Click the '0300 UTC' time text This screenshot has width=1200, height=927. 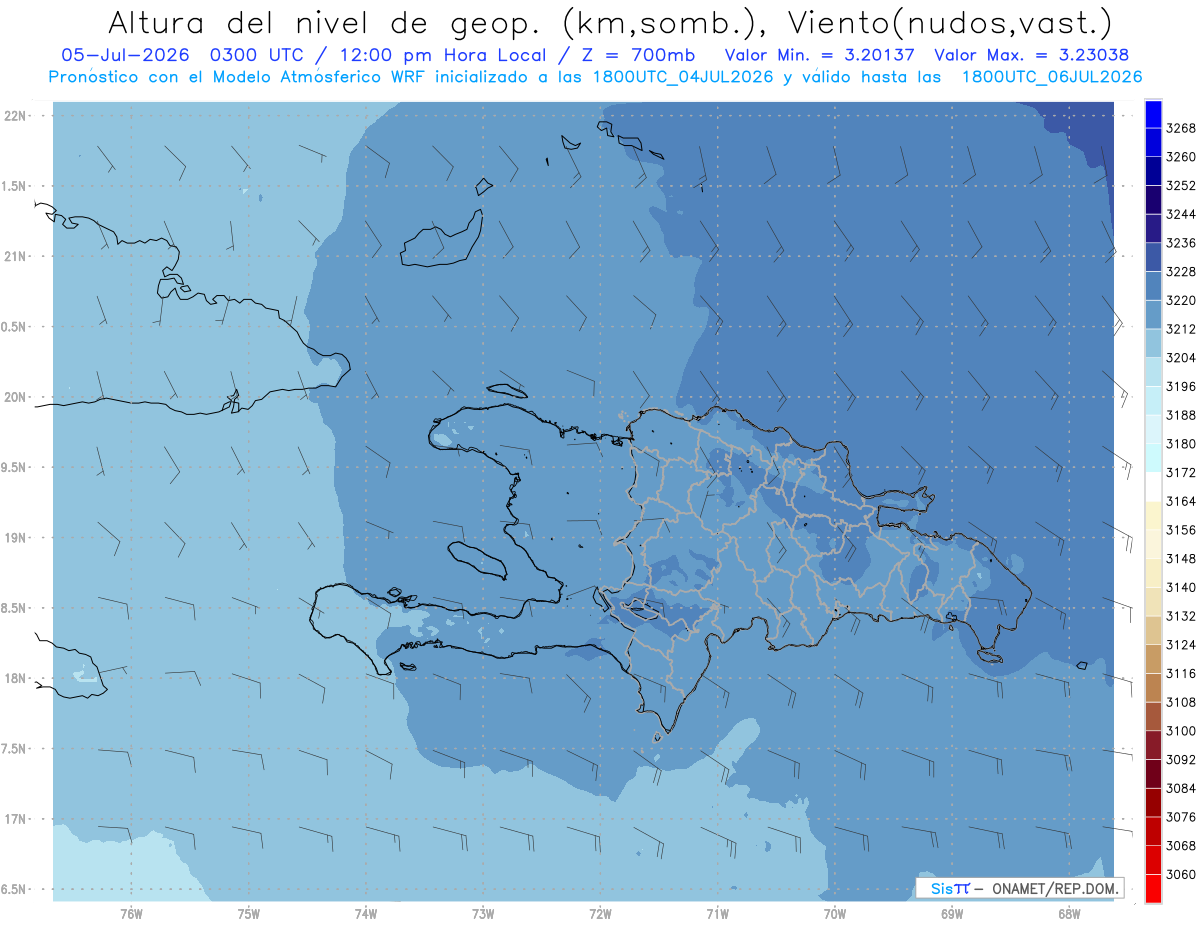point(257,55)
